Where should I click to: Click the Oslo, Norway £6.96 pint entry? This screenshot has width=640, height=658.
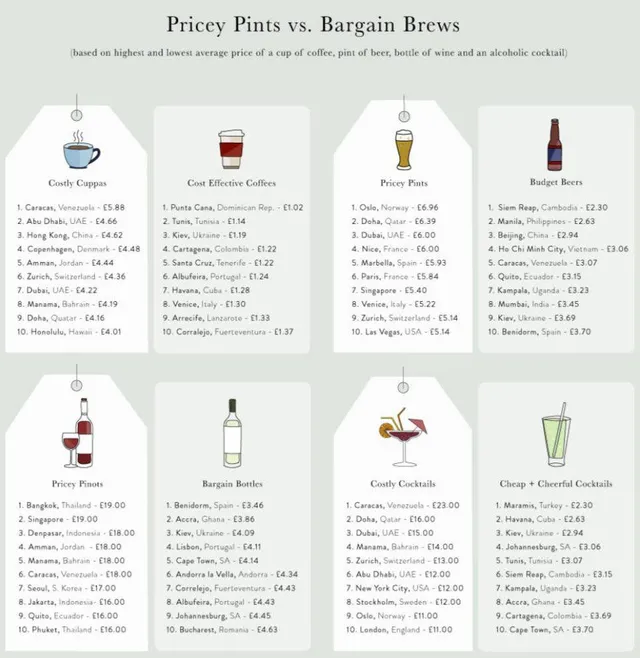393,207
